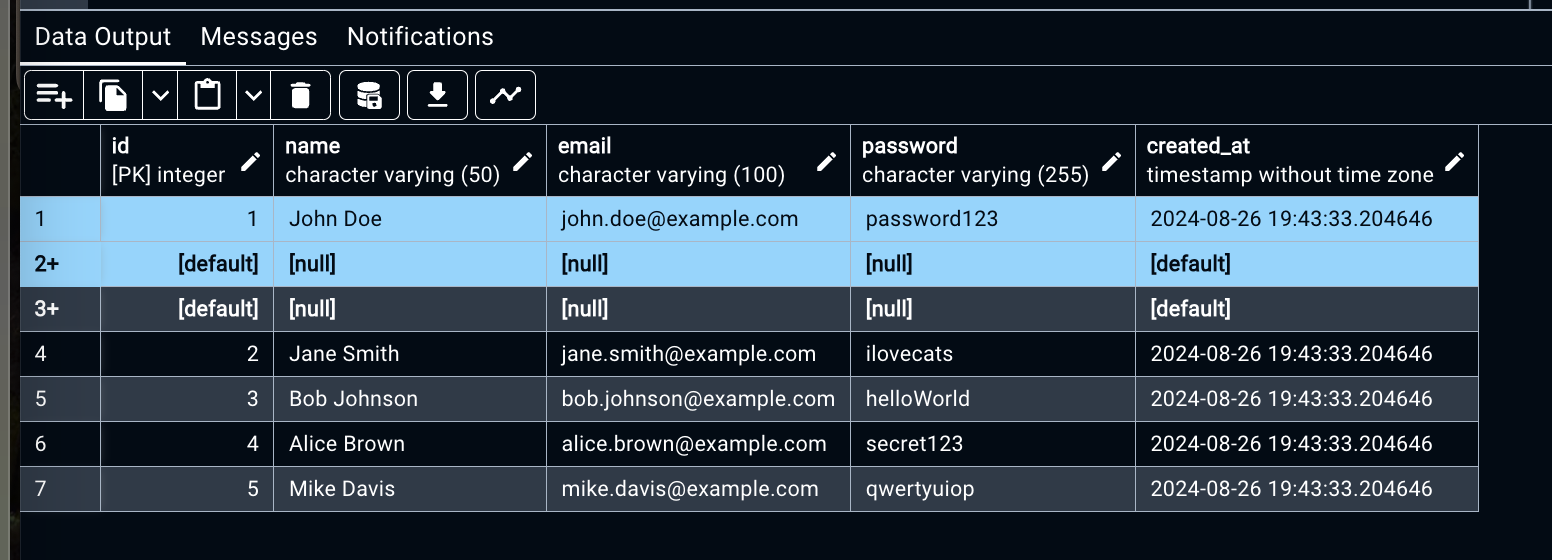Expand the copy options dropdown arrow

coord(160,95)
